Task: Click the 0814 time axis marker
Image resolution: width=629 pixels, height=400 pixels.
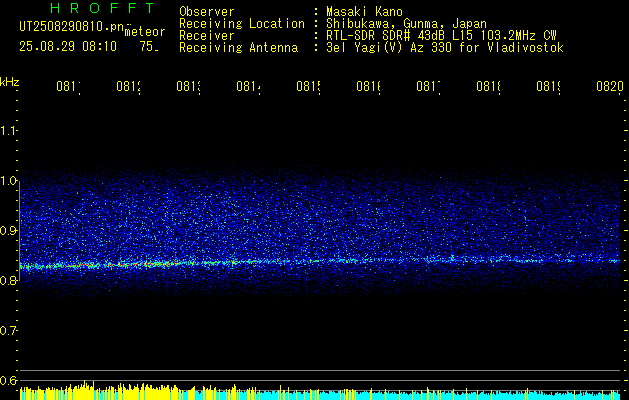Action: pyautogui.click(x=248, y=87)
